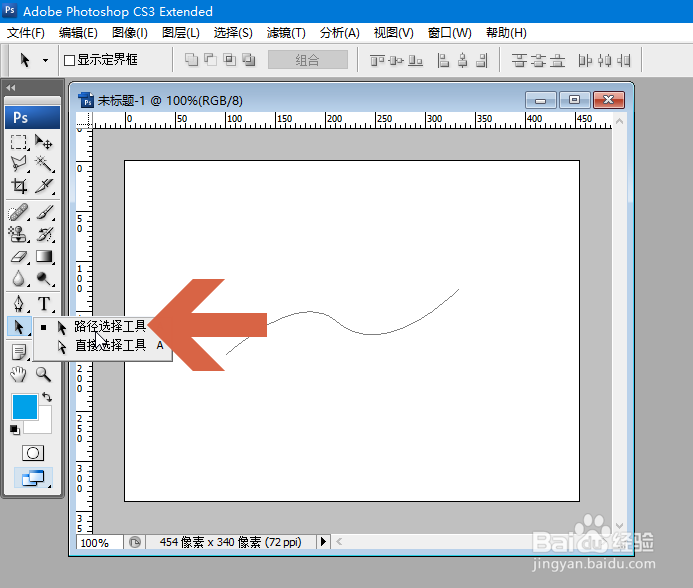Click the blue foreground color swatch
The image size is (693, 588).
(25, 407)
